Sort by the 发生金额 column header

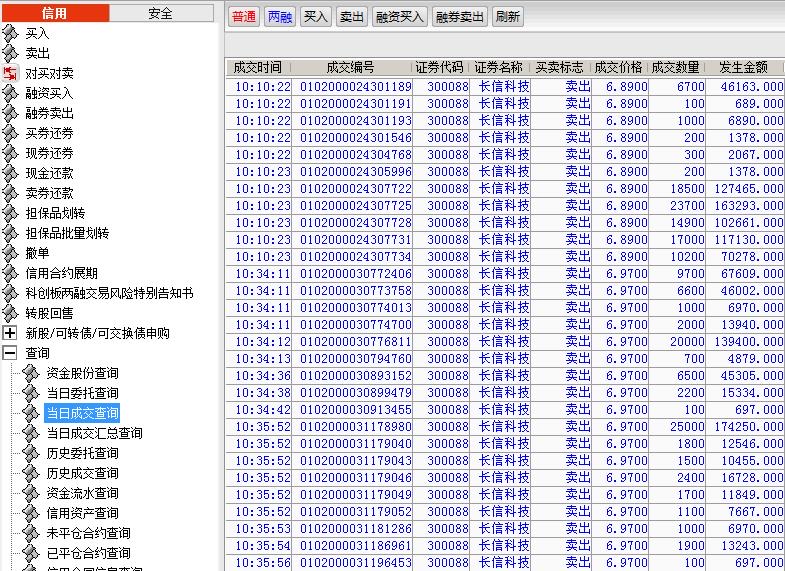click(744, 67)
